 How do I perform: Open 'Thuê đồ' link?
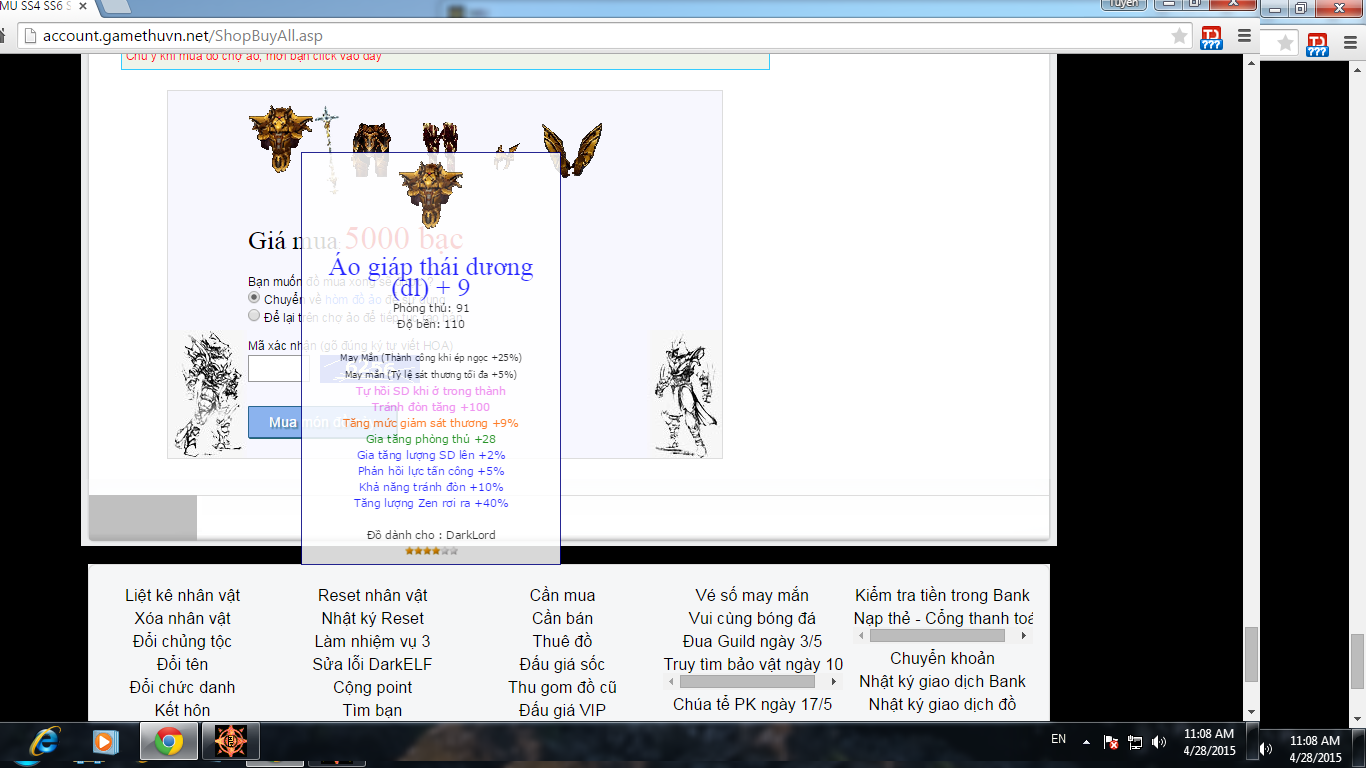[563, 641]
